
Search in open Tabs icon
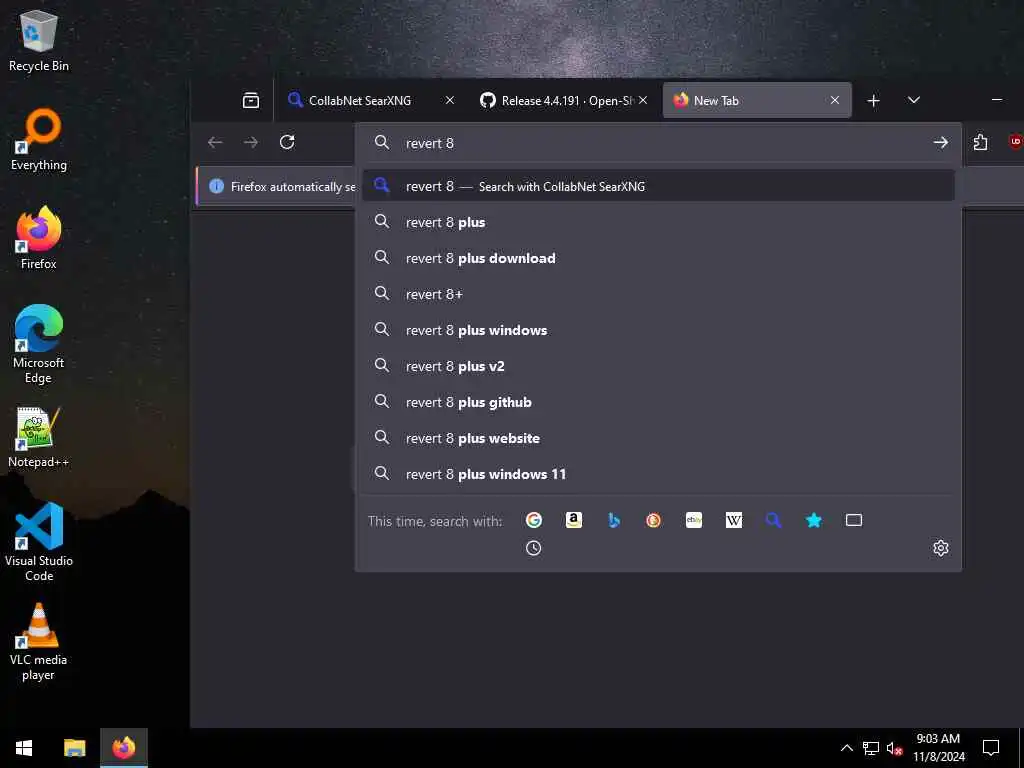click(854, 520)
